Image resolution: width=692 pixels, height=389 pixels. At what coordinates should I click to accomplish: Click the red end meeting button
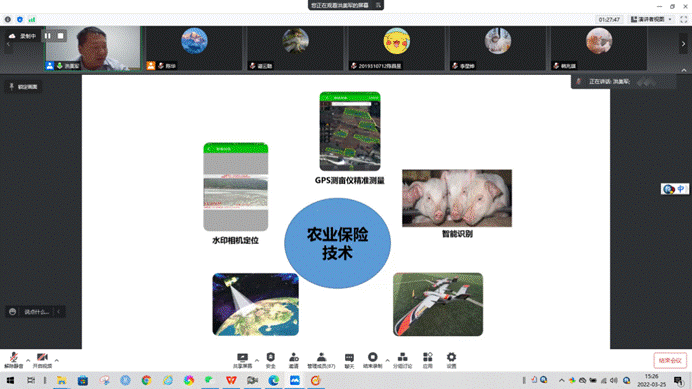coord(669,360)
